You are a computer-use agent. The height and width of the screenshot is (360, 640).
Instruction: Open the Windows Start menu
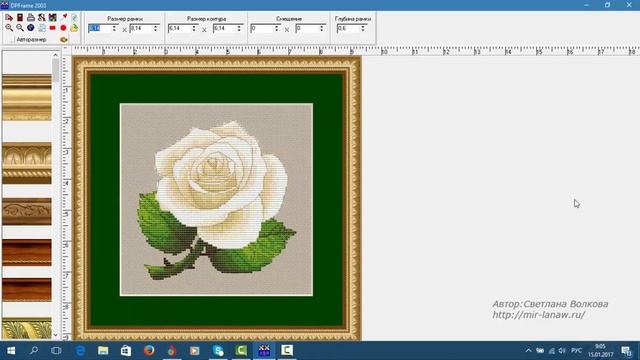point(11,350)
